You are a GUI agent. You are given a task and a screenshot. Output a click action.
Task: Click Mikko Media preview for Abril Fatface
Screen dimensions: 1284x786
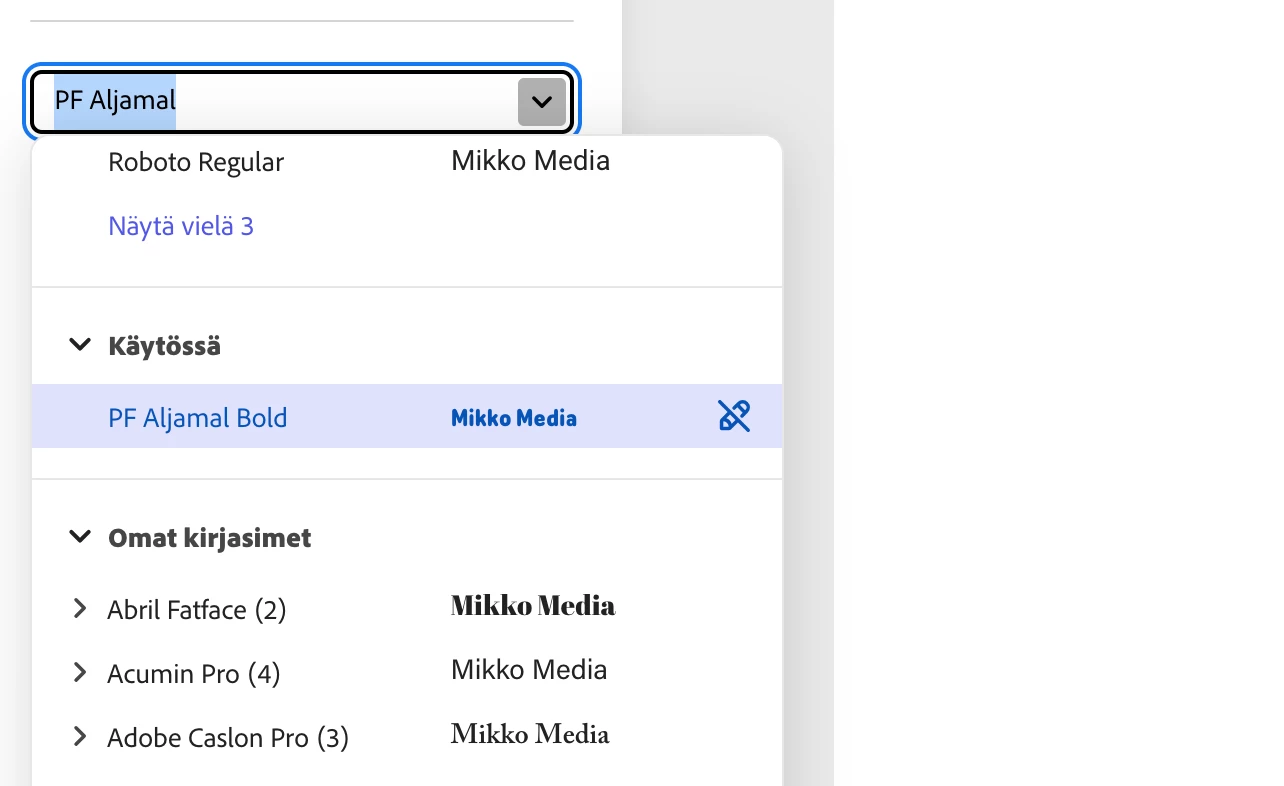[533, 605]
